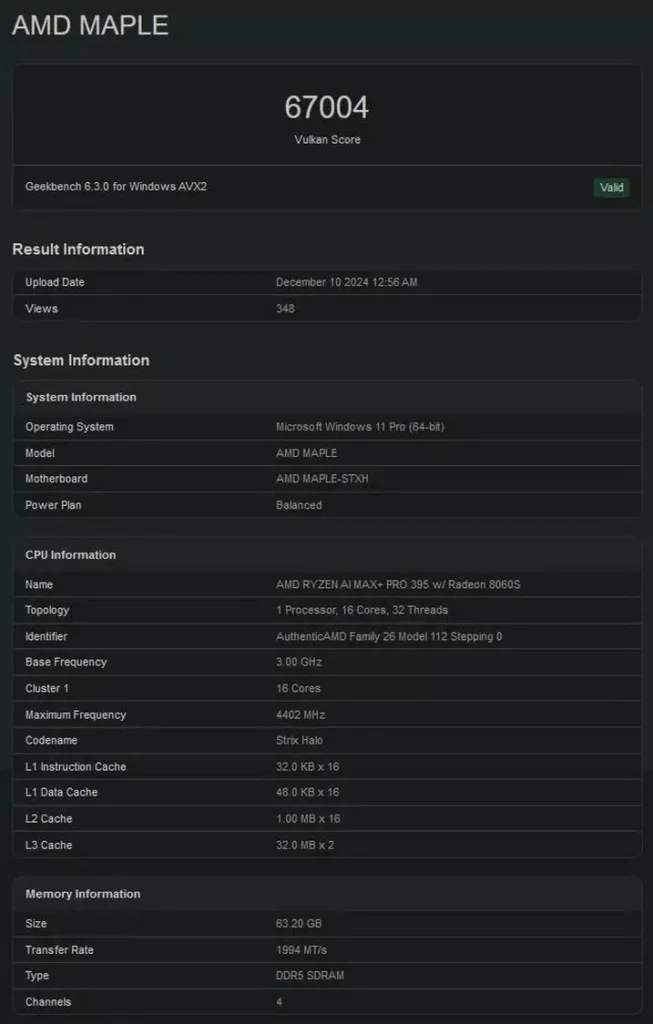
Task: Select AuthenticAMD Family 26 Model 112 value
Action: [389, 636]
